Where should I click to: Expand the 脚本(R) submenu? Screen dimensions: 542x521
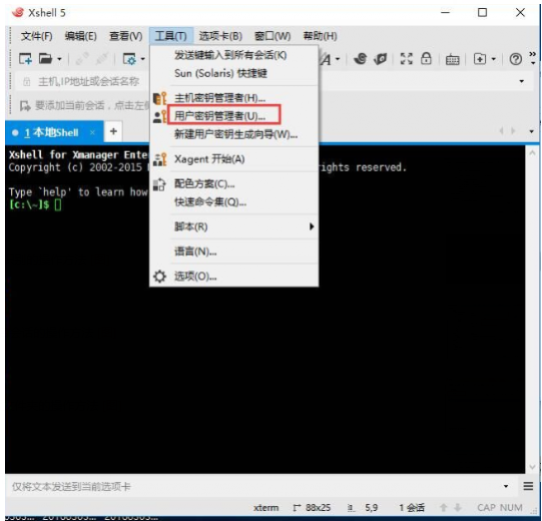click(234, 227)
